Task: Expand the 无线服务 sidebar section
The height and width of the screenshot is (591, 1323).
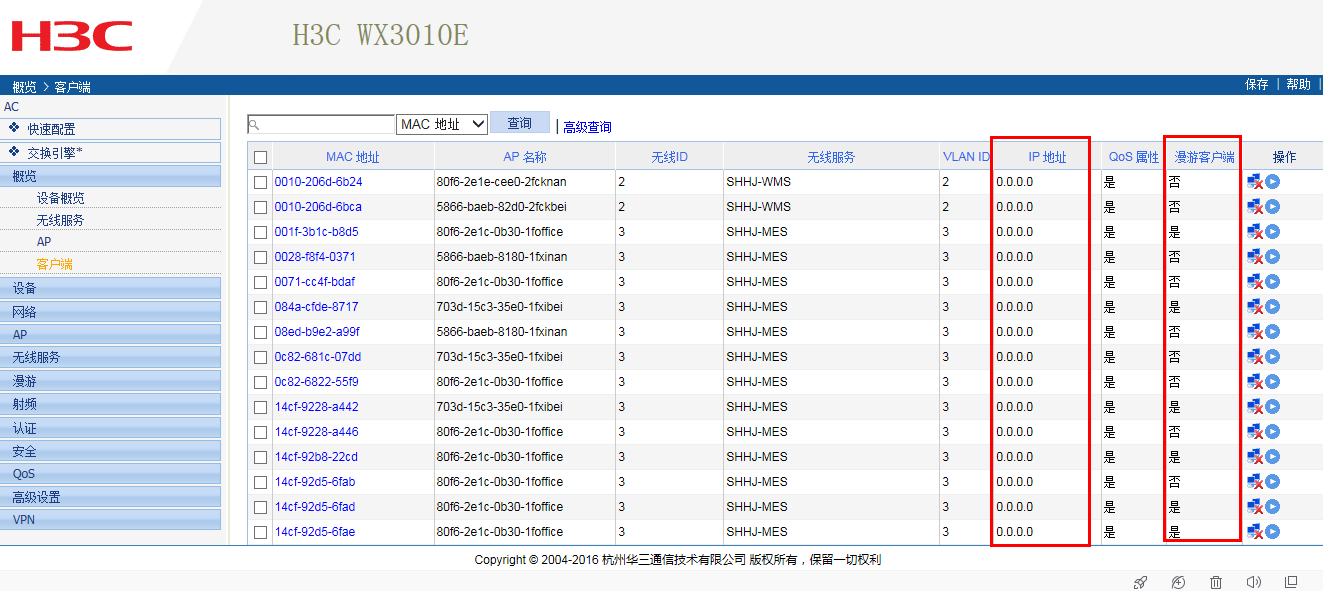Action: pos(110,357)
